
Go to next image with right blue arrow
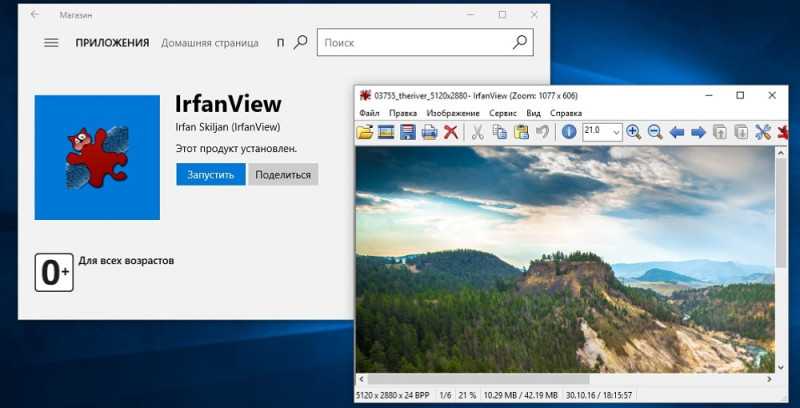click(698, 133)
